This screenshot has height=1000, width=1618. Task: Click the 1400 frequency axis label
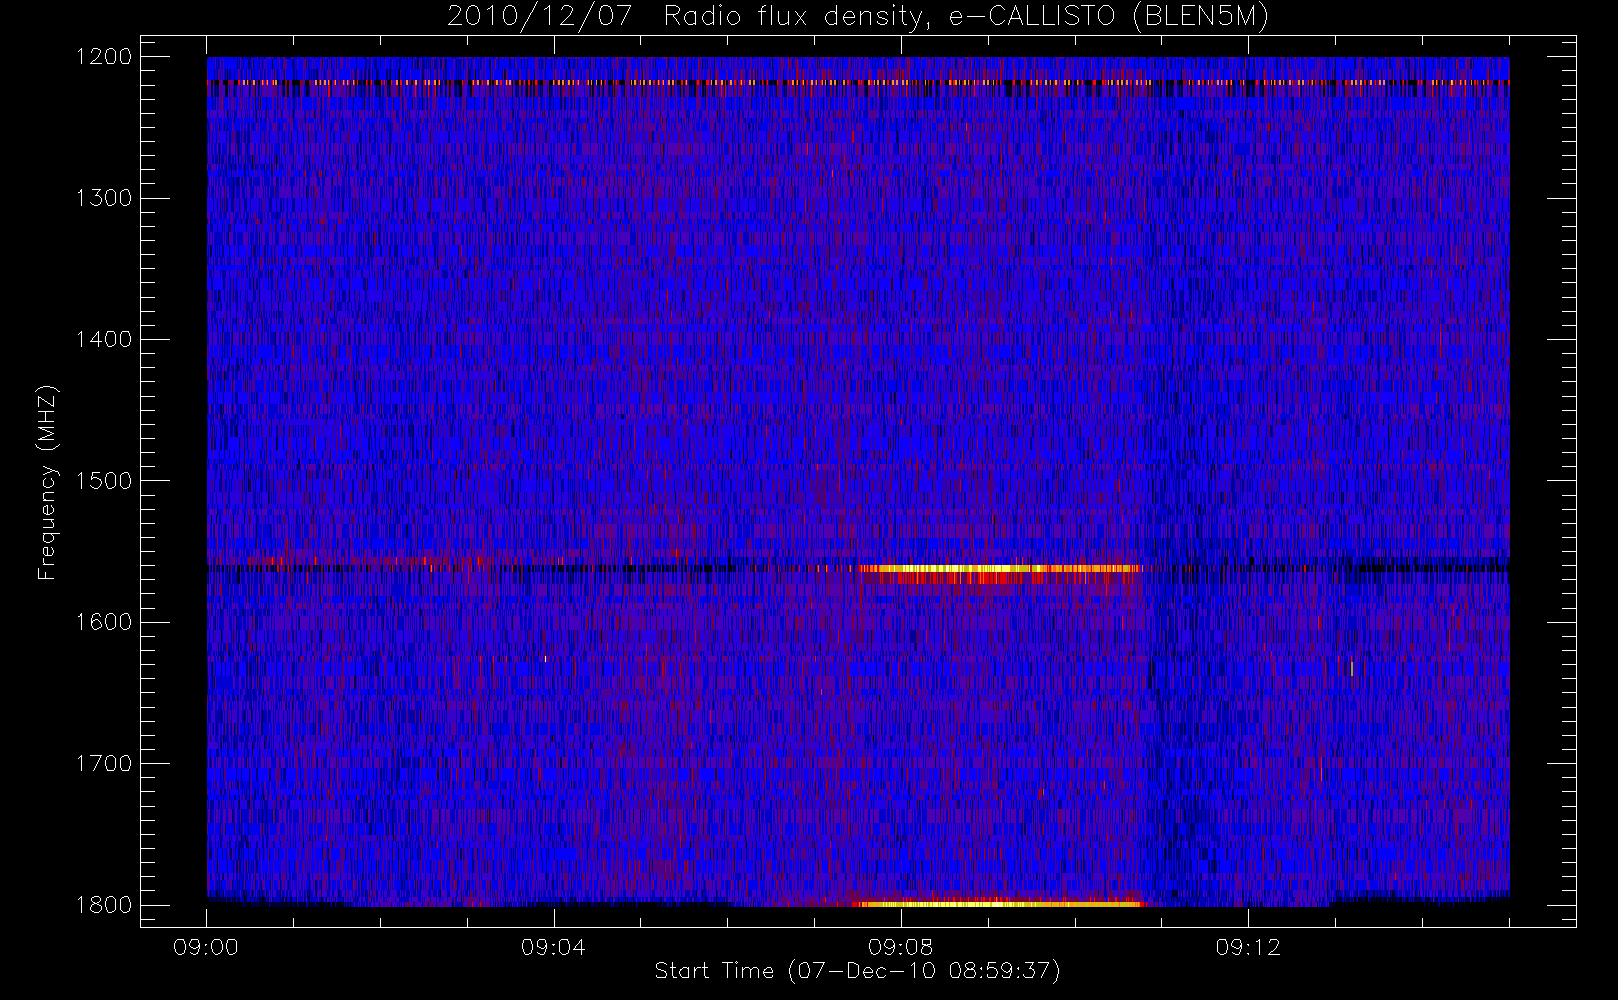pyautogui.click(x=104, y=340)
